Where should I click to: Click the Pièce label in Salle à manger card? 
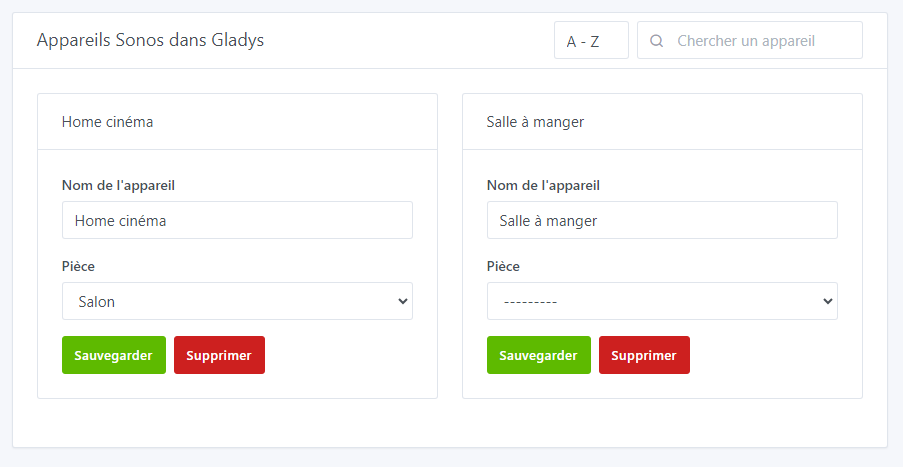click(x=504, y=266)
